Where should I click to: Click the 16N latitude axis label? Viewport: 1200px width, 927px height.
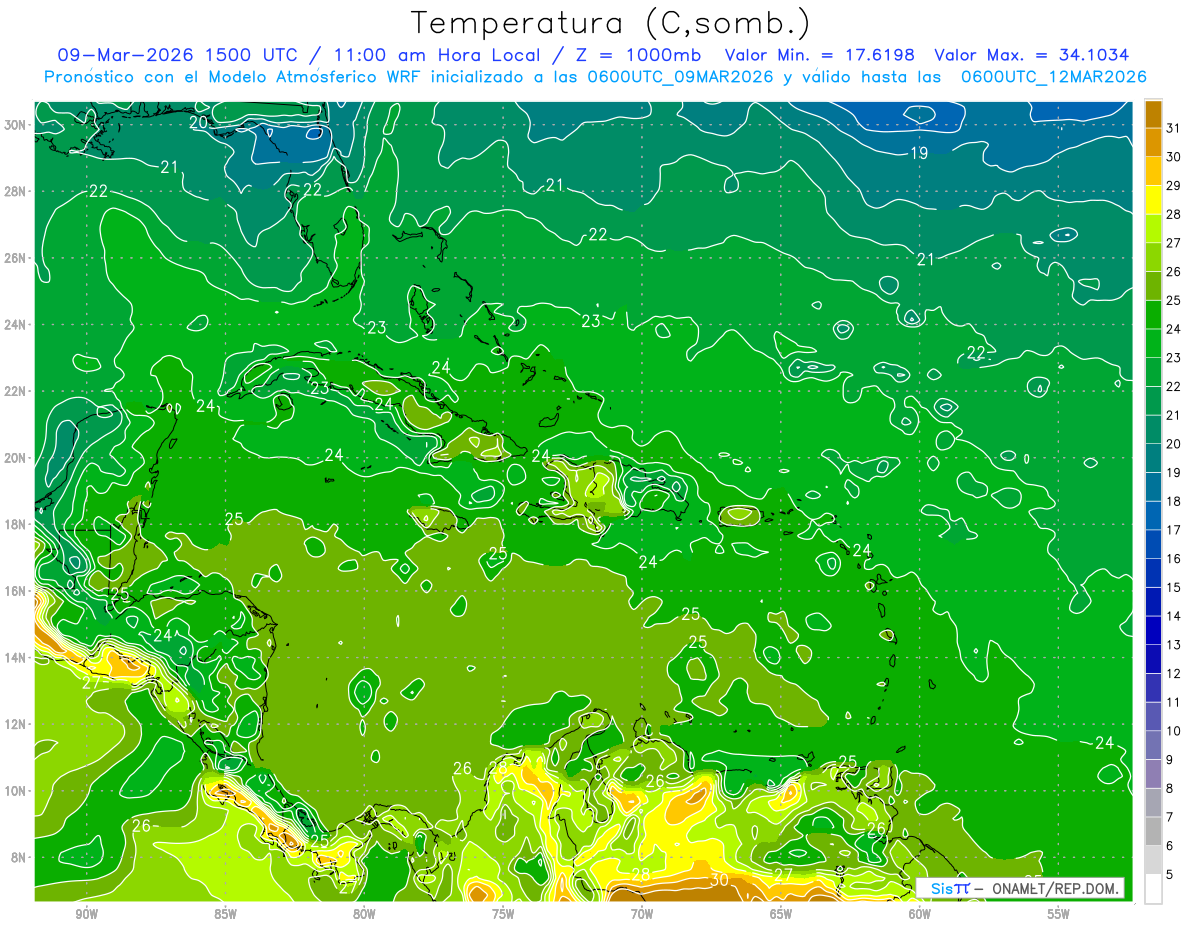[x=15, y=591]
